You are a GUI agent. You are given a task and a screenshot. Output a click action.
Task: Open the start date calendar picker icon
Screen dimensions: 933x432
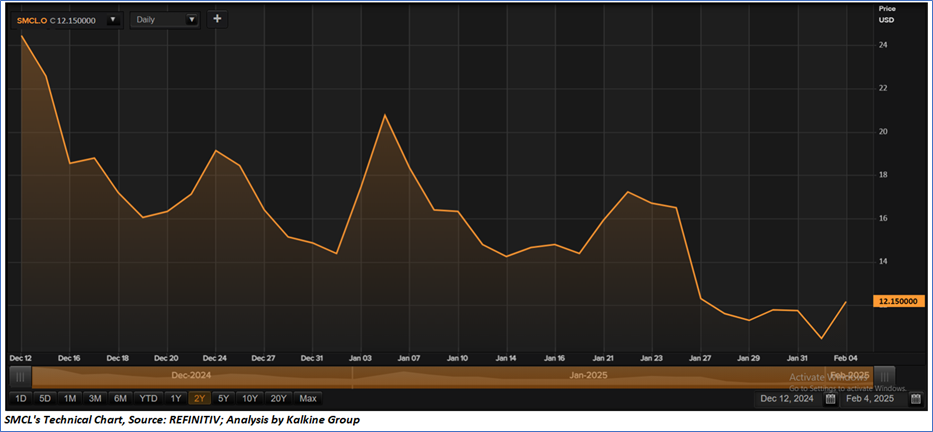point(829,399)
